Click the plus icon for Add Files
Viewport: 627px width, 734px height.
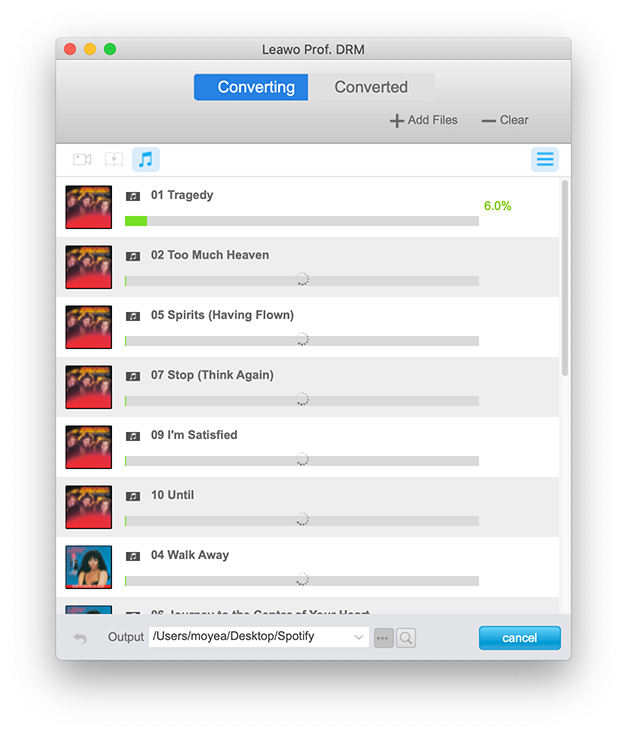pyautogui.click(x=396, y=121)
